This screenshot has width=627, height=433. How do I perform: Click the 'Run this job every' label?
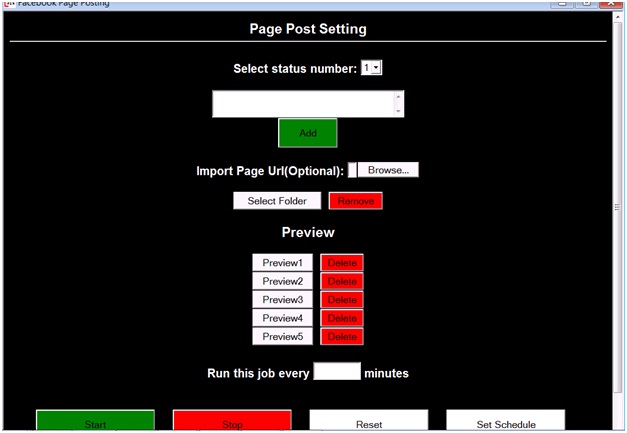click(x=258, y=373)
